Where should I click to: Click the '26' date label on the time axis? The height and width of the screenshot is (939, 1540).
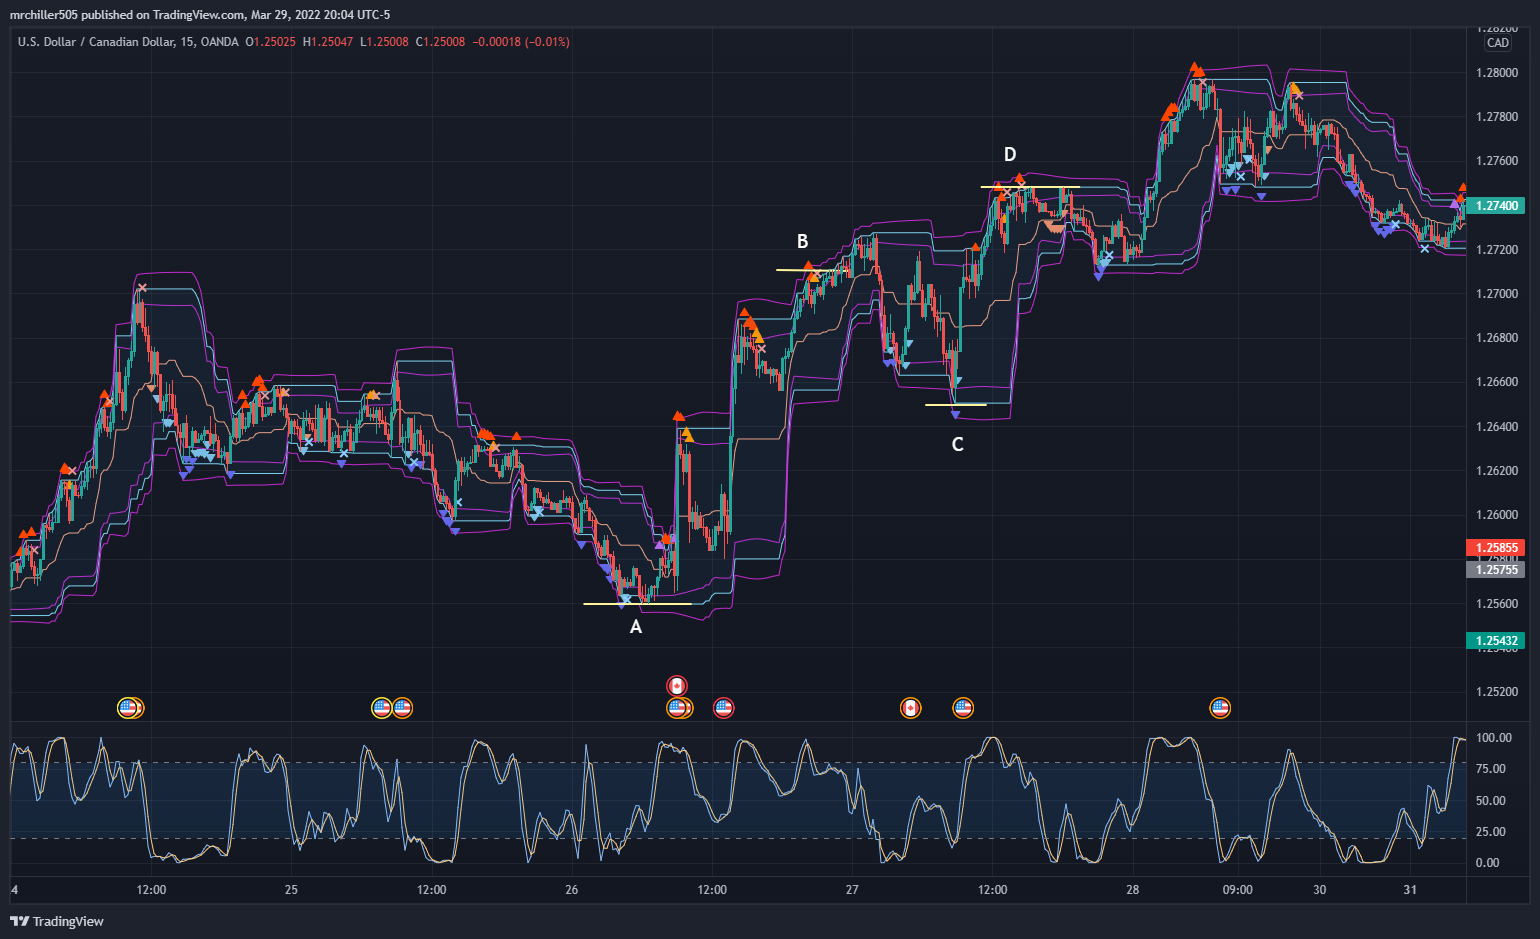[x=572, y=889]
